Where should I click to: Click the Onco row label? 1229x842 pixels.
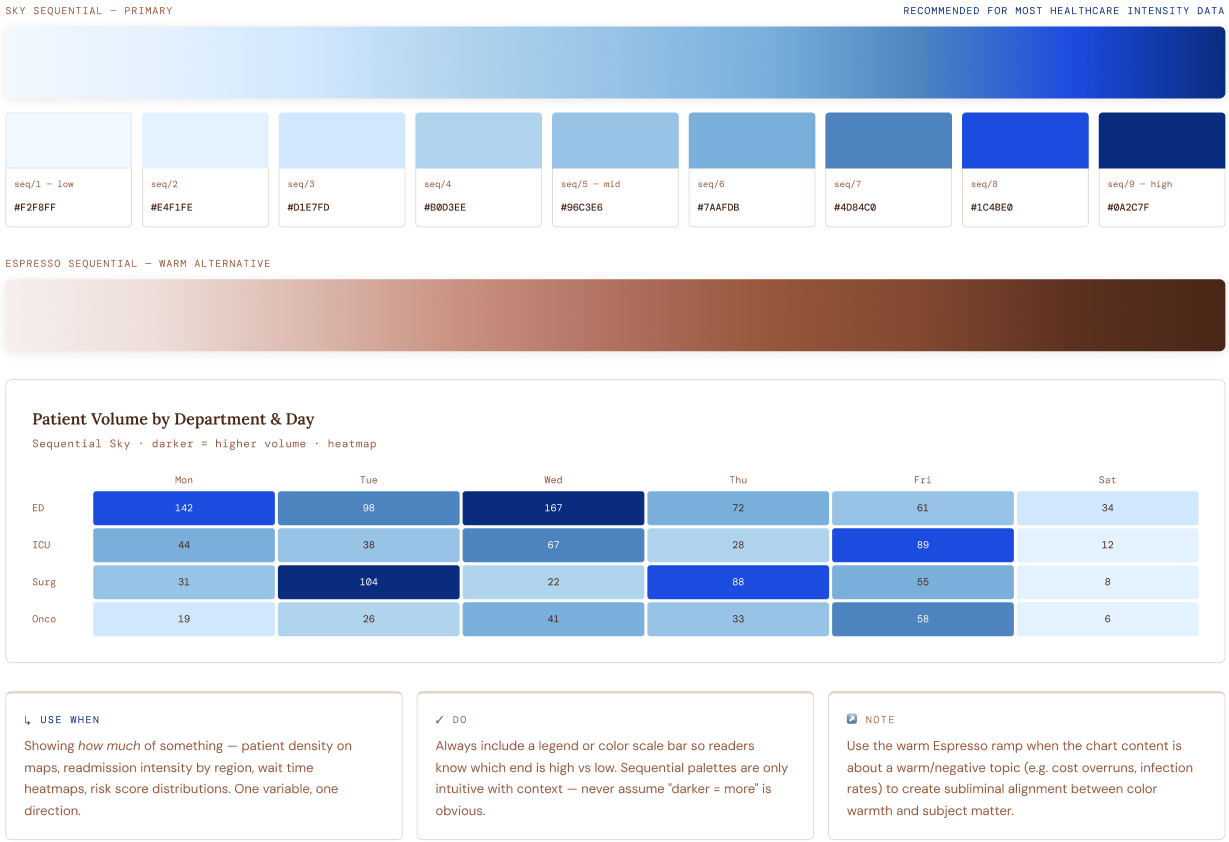pos(44,619)
